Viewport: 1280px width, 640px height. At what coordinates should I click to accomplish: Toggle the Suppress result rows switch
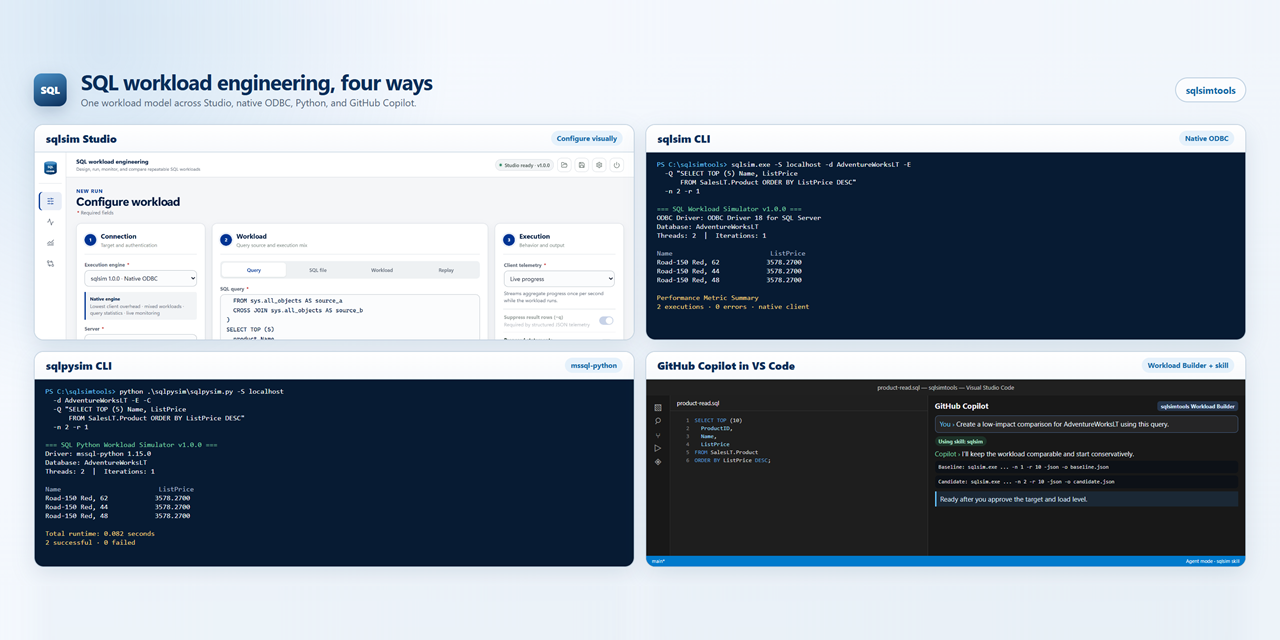[606, 321]
